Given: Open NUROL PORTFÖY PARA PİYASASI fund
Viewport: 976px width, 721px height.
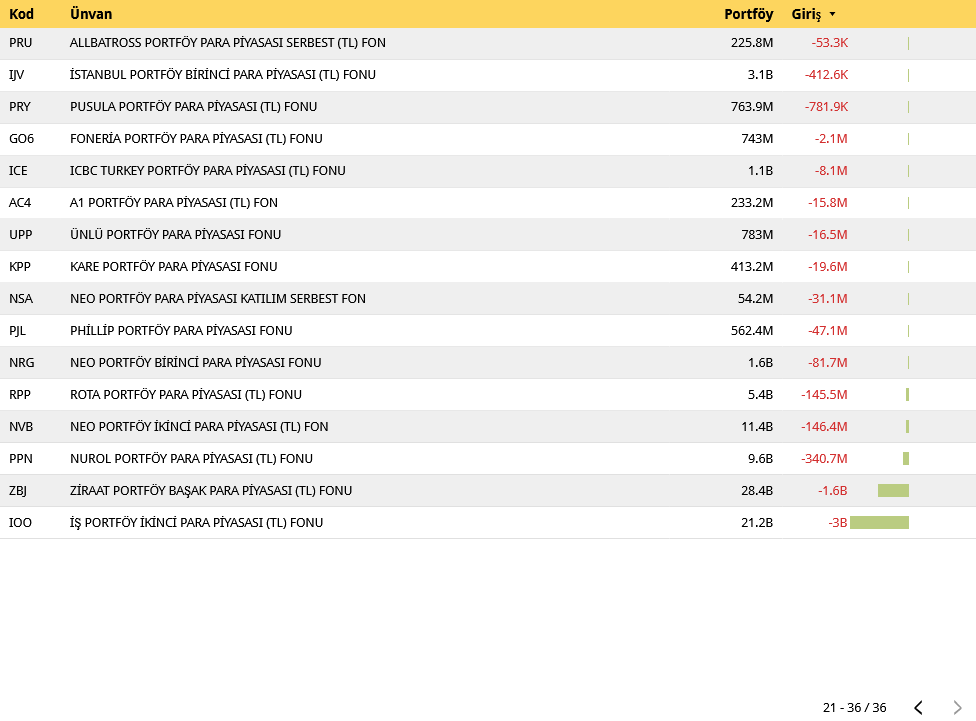Looking at the screenshot, I should pyautogui.click(x=191, y=459).
